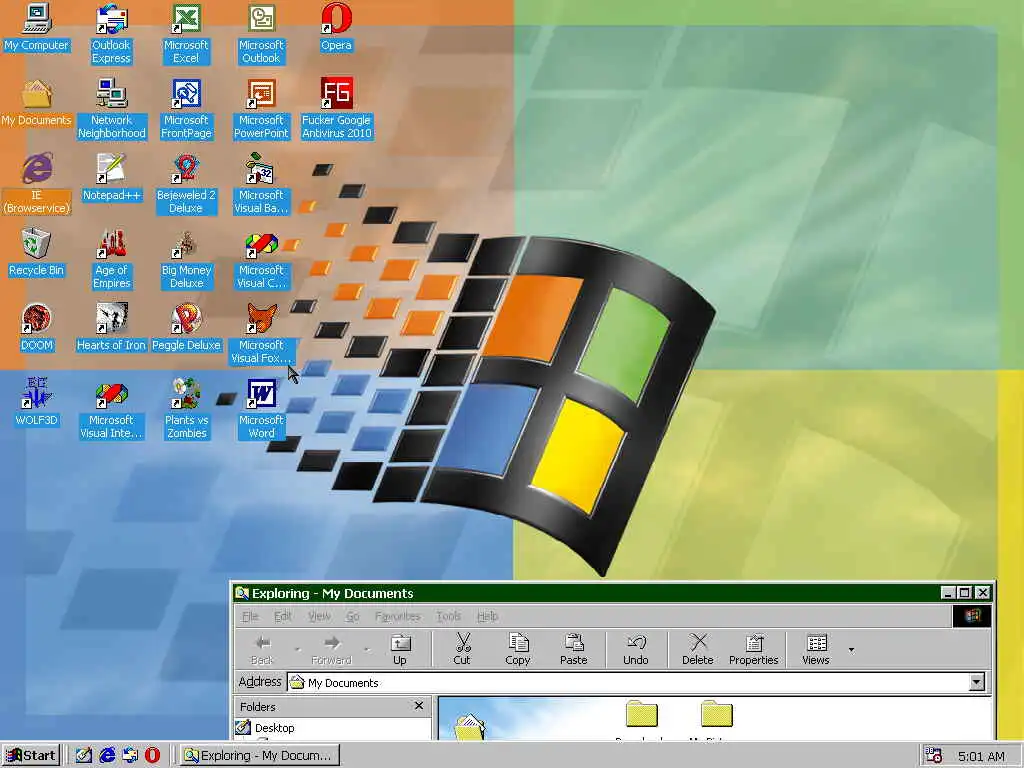Viewport: 1024px width, 768px height.
Task: Go Up one folder level
Action: pyautogui.click(x=400, y=649)
